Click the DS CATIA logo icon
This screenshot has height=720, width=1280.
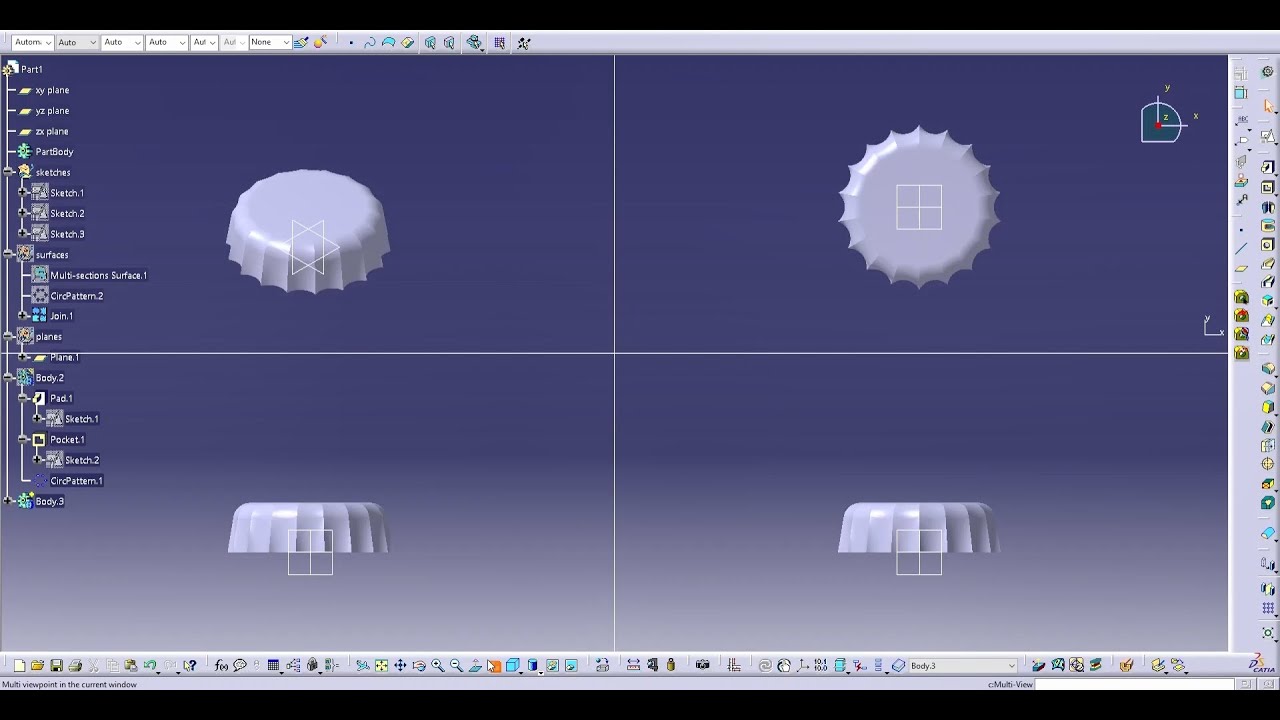click(1263, 664)
